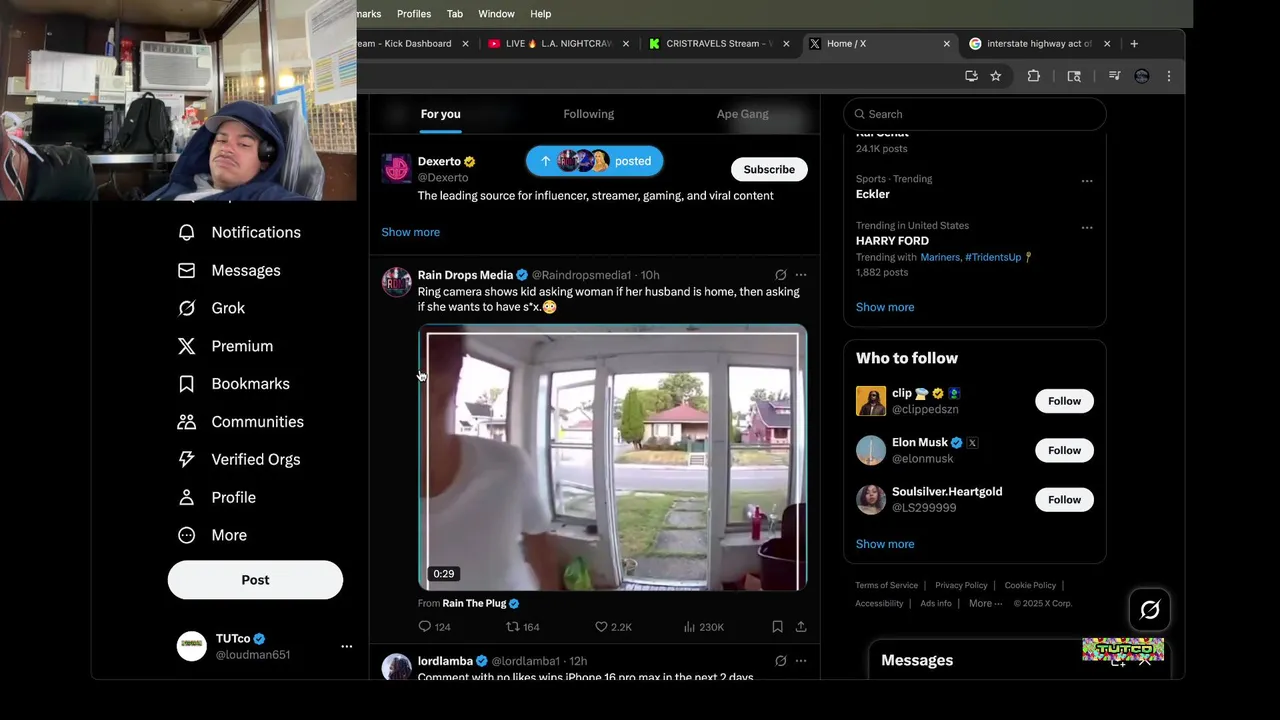Follow Soulsilver.Heartgold
This screenshot has height=720, width=1280.
[x=1064, y=499]
